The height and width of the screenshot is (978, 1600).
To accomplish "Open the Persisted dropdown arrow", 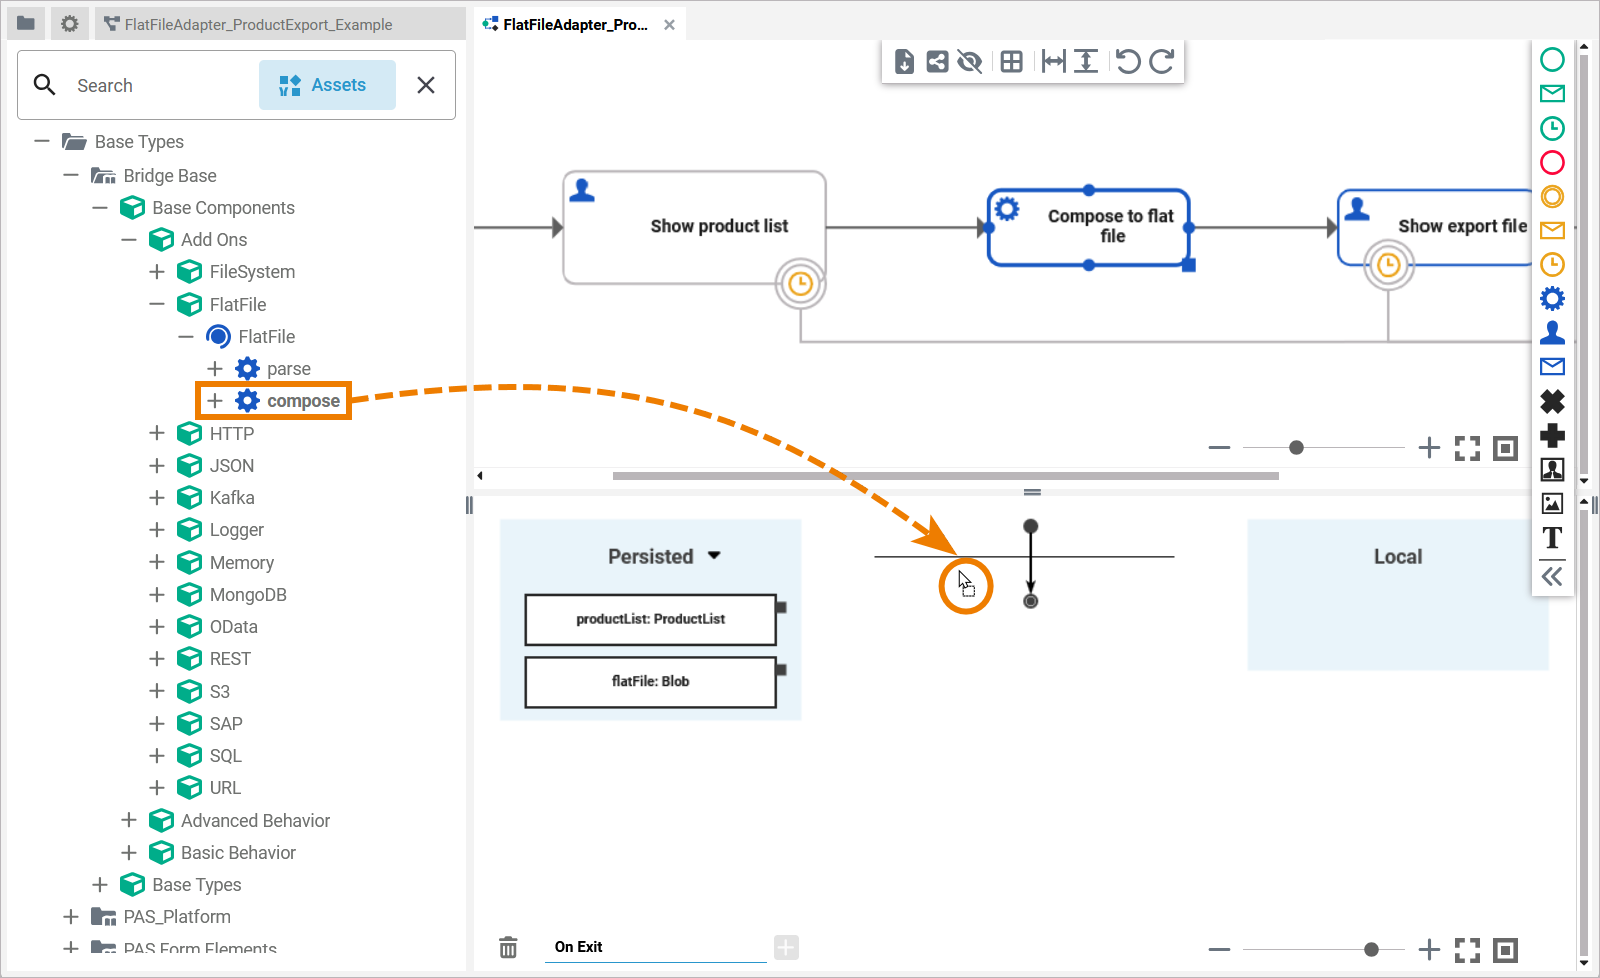I will pos(714,556).
